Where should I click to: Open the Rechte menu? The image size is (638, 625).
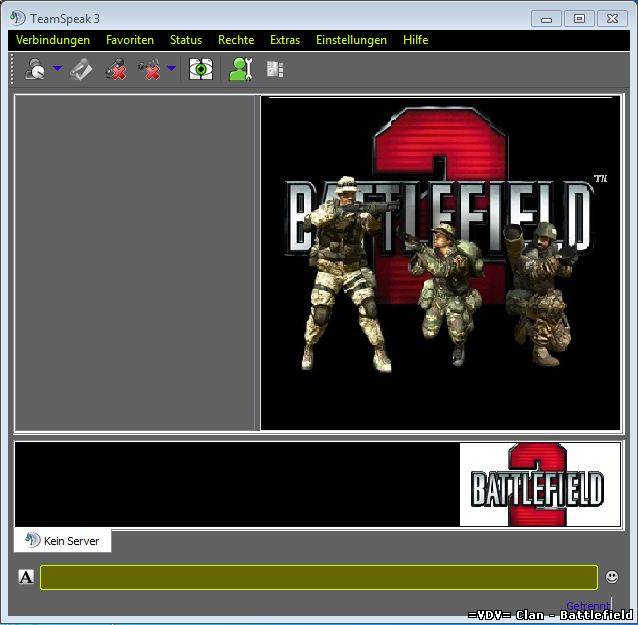tap(236, 40)
